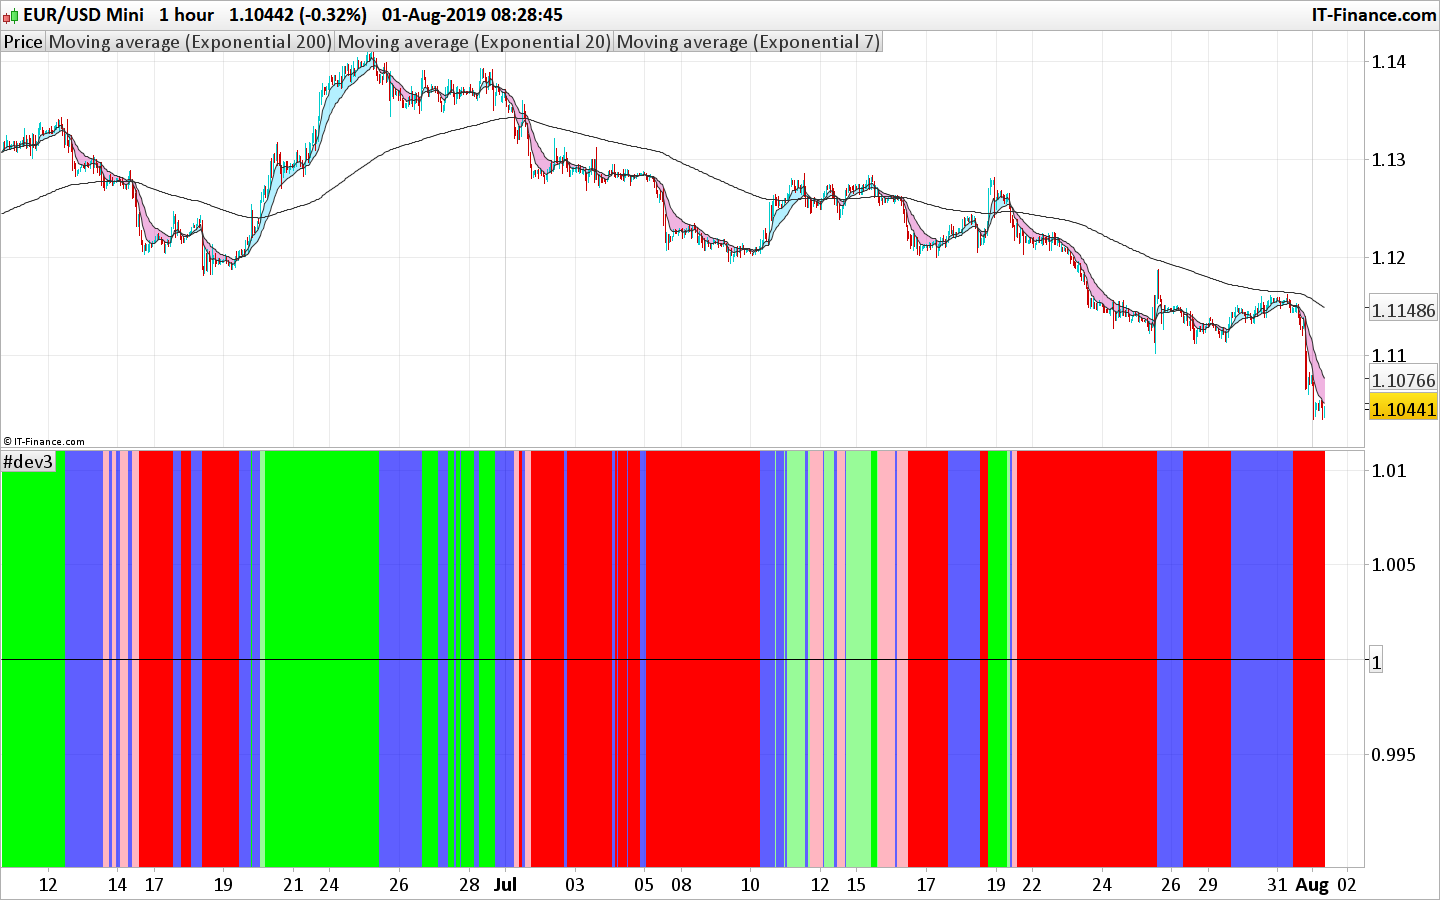Click the #dev3 indicator label
Screen dimensions: 1440x900
point(28,461)
